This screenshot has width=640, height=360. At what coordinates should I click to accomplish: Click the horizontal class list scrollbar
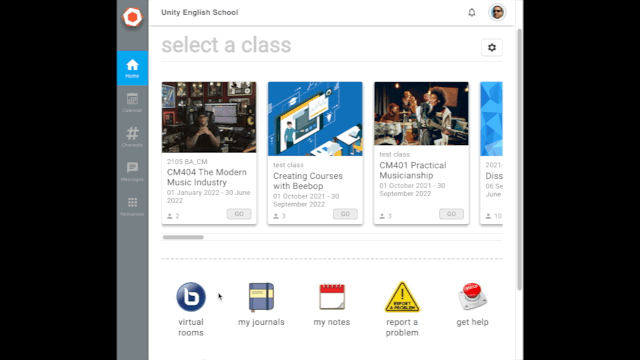[x=183, y=237]
